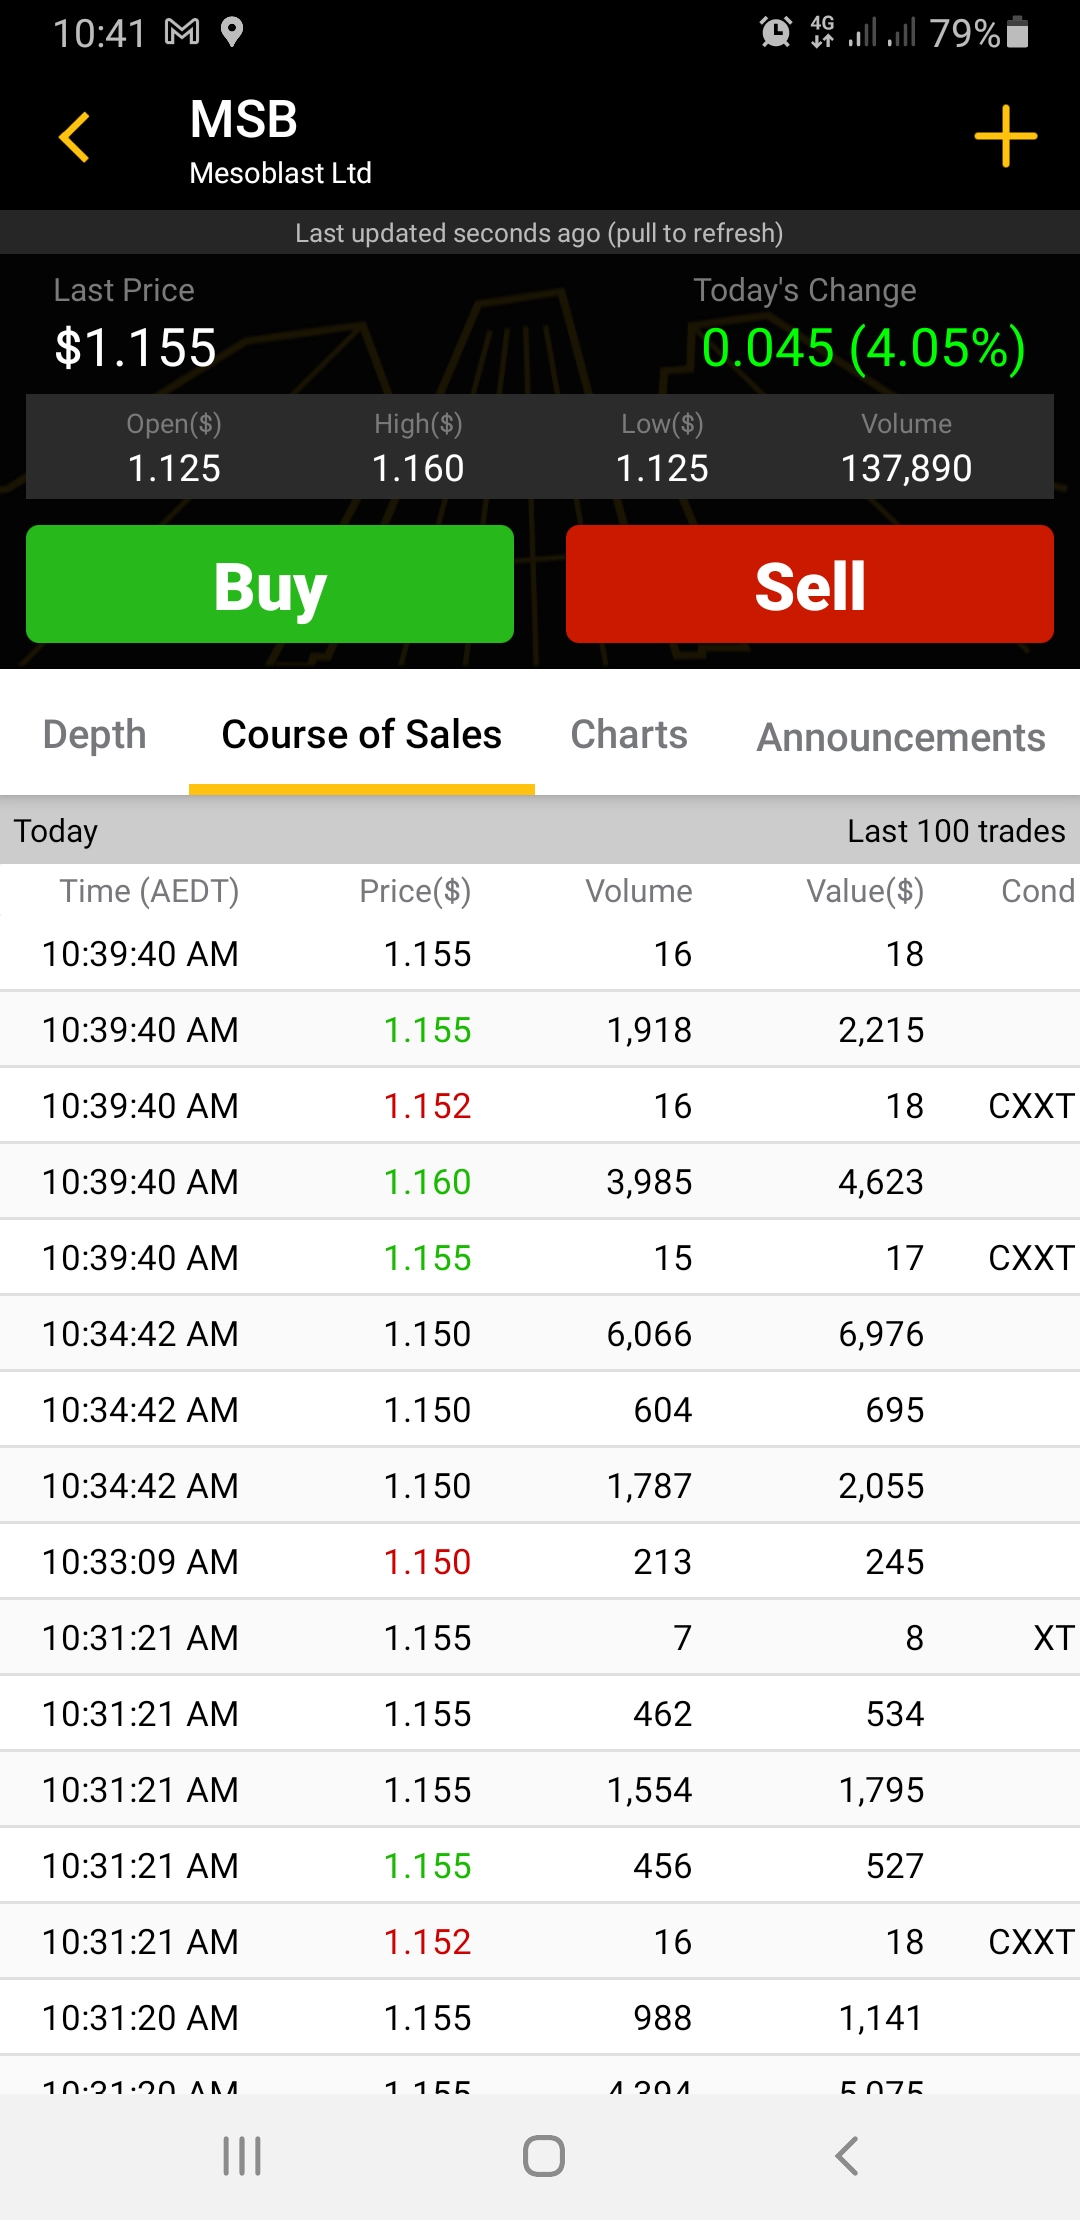Tap the Android home button icon
Viewport: 1080px width, 2220px height.
coord(543,2156)
